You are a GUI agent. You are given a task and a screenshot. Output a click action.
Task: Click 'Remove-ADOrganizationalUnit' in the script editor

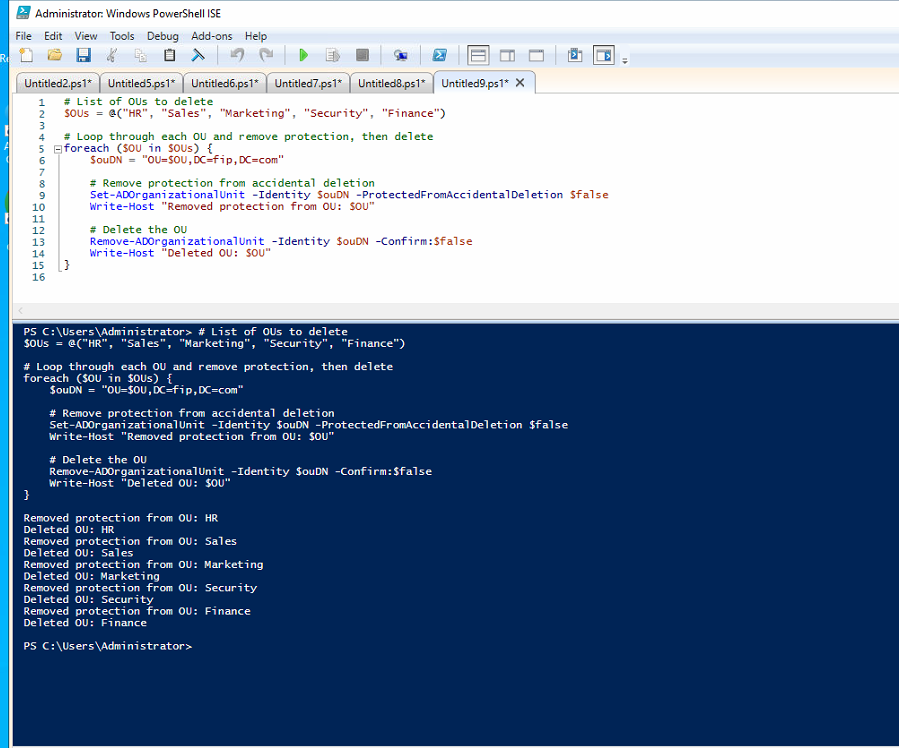177,241
